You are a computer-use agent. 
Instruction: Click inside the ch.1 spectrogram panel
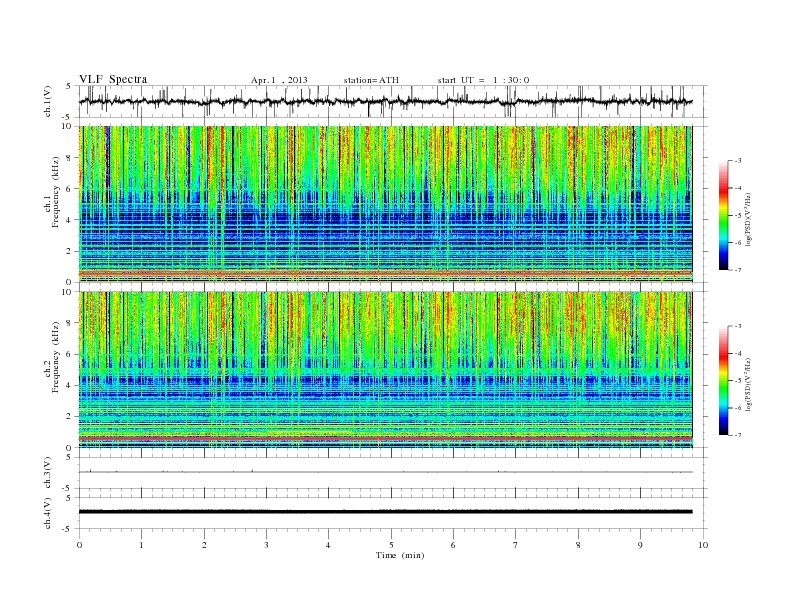(x=385, y=204)
